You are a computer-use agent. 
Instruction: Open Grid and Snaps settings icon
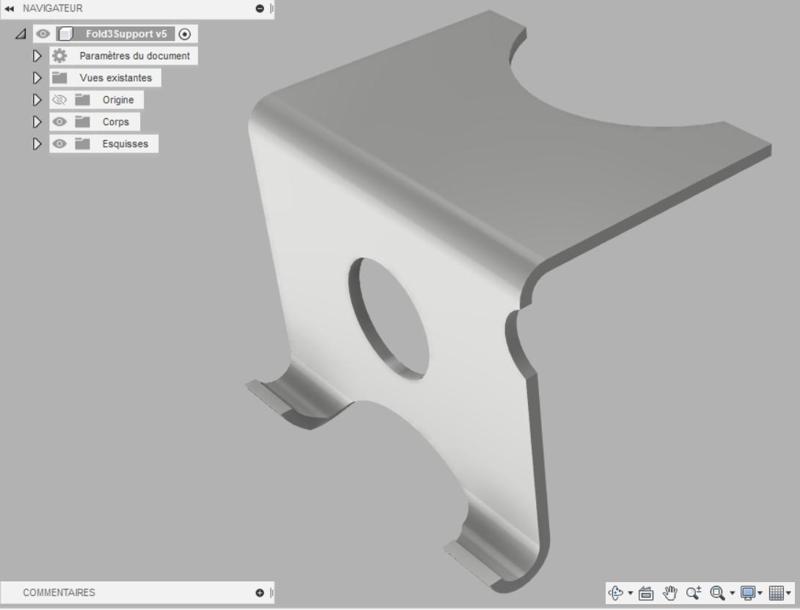pyautogui.click(x=776, y=593)
